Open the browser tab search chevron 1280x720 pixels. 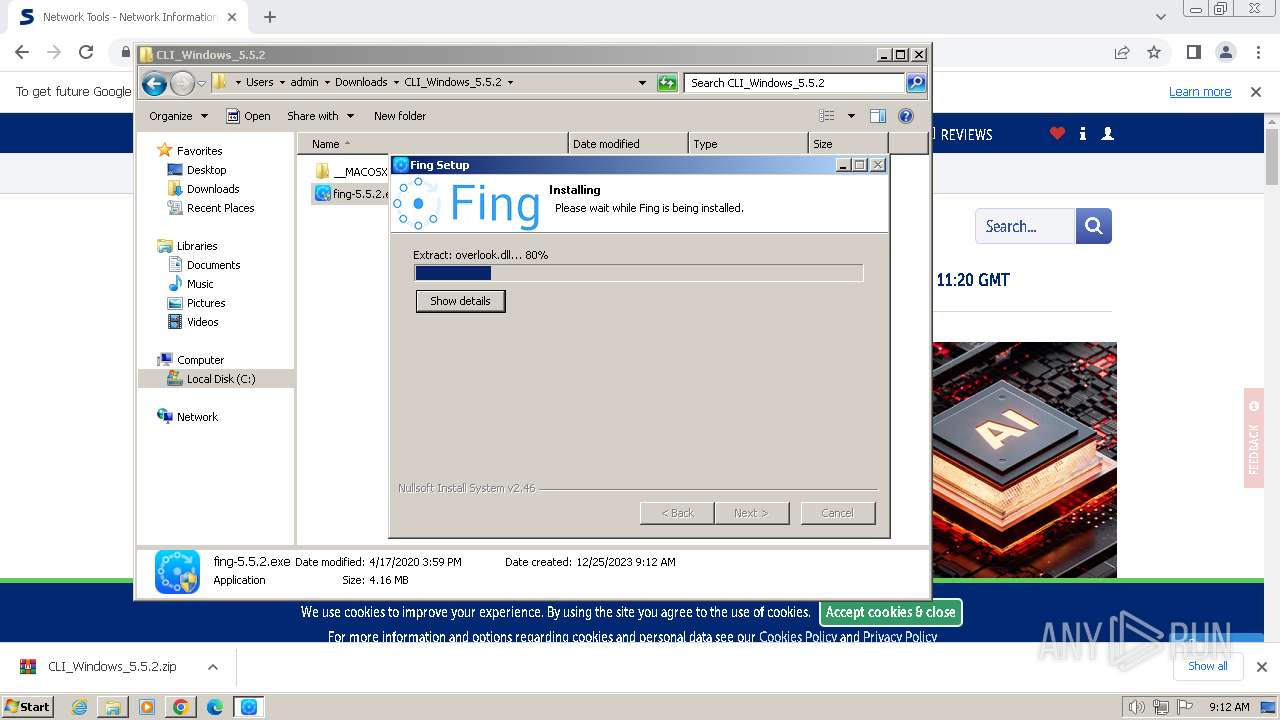[x=1160, y=17]
